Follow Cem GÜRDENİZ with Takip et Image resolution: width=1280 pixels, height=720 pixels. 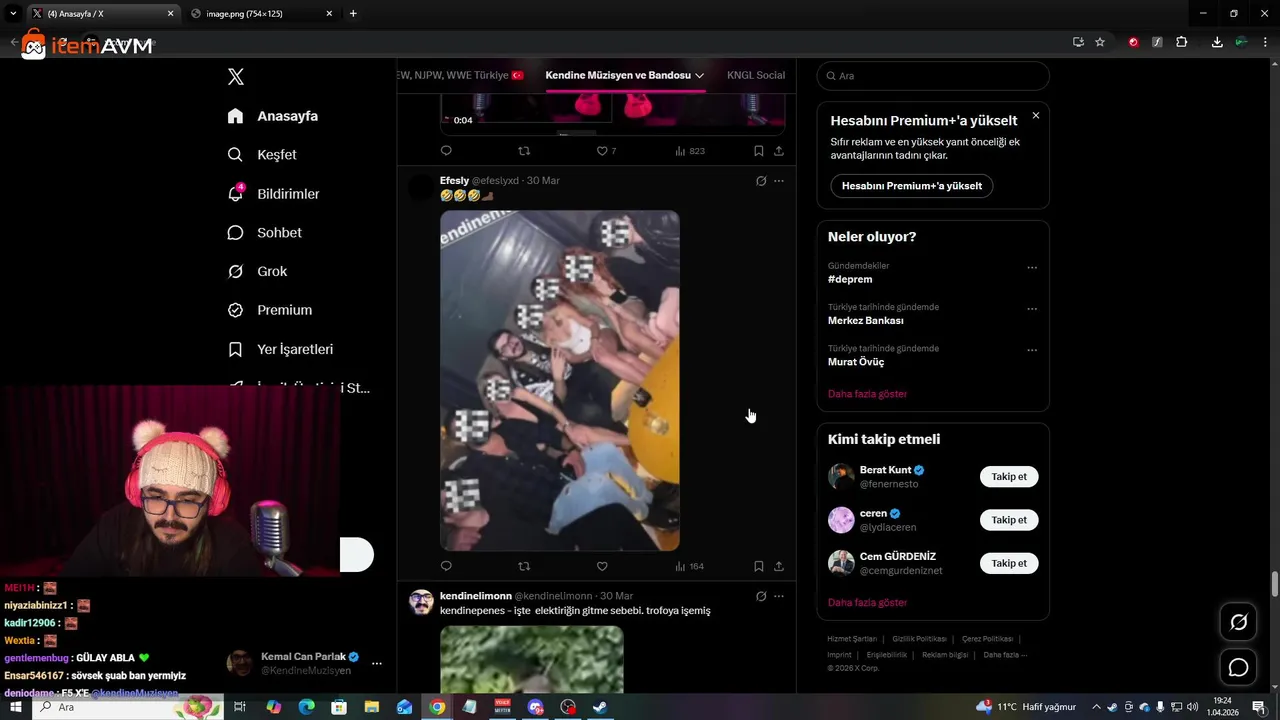1009,564
